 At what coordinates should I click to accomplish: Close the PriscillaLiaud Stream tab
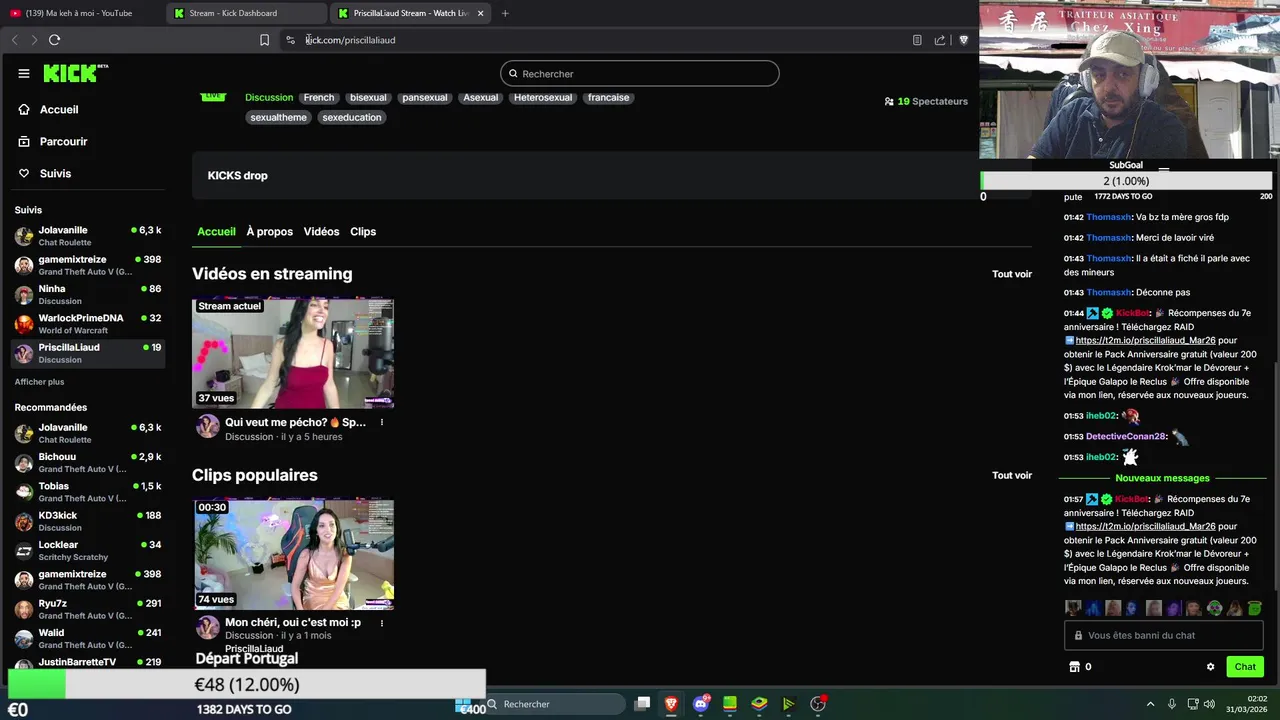pyautogui.click(x=481, y=13)
